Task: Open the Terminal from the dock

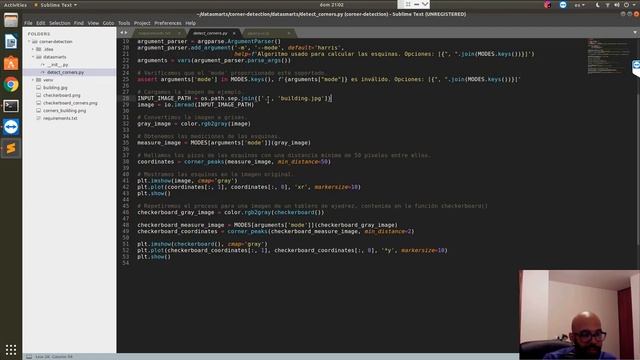Action: point(11,106)
